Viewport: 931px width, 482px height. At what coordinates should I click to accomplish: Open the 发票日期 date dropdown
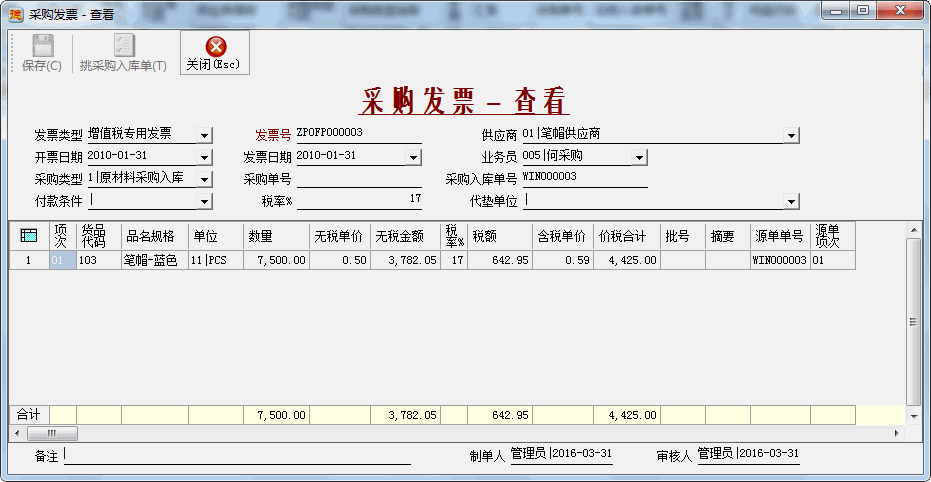(x=413, y=157)
